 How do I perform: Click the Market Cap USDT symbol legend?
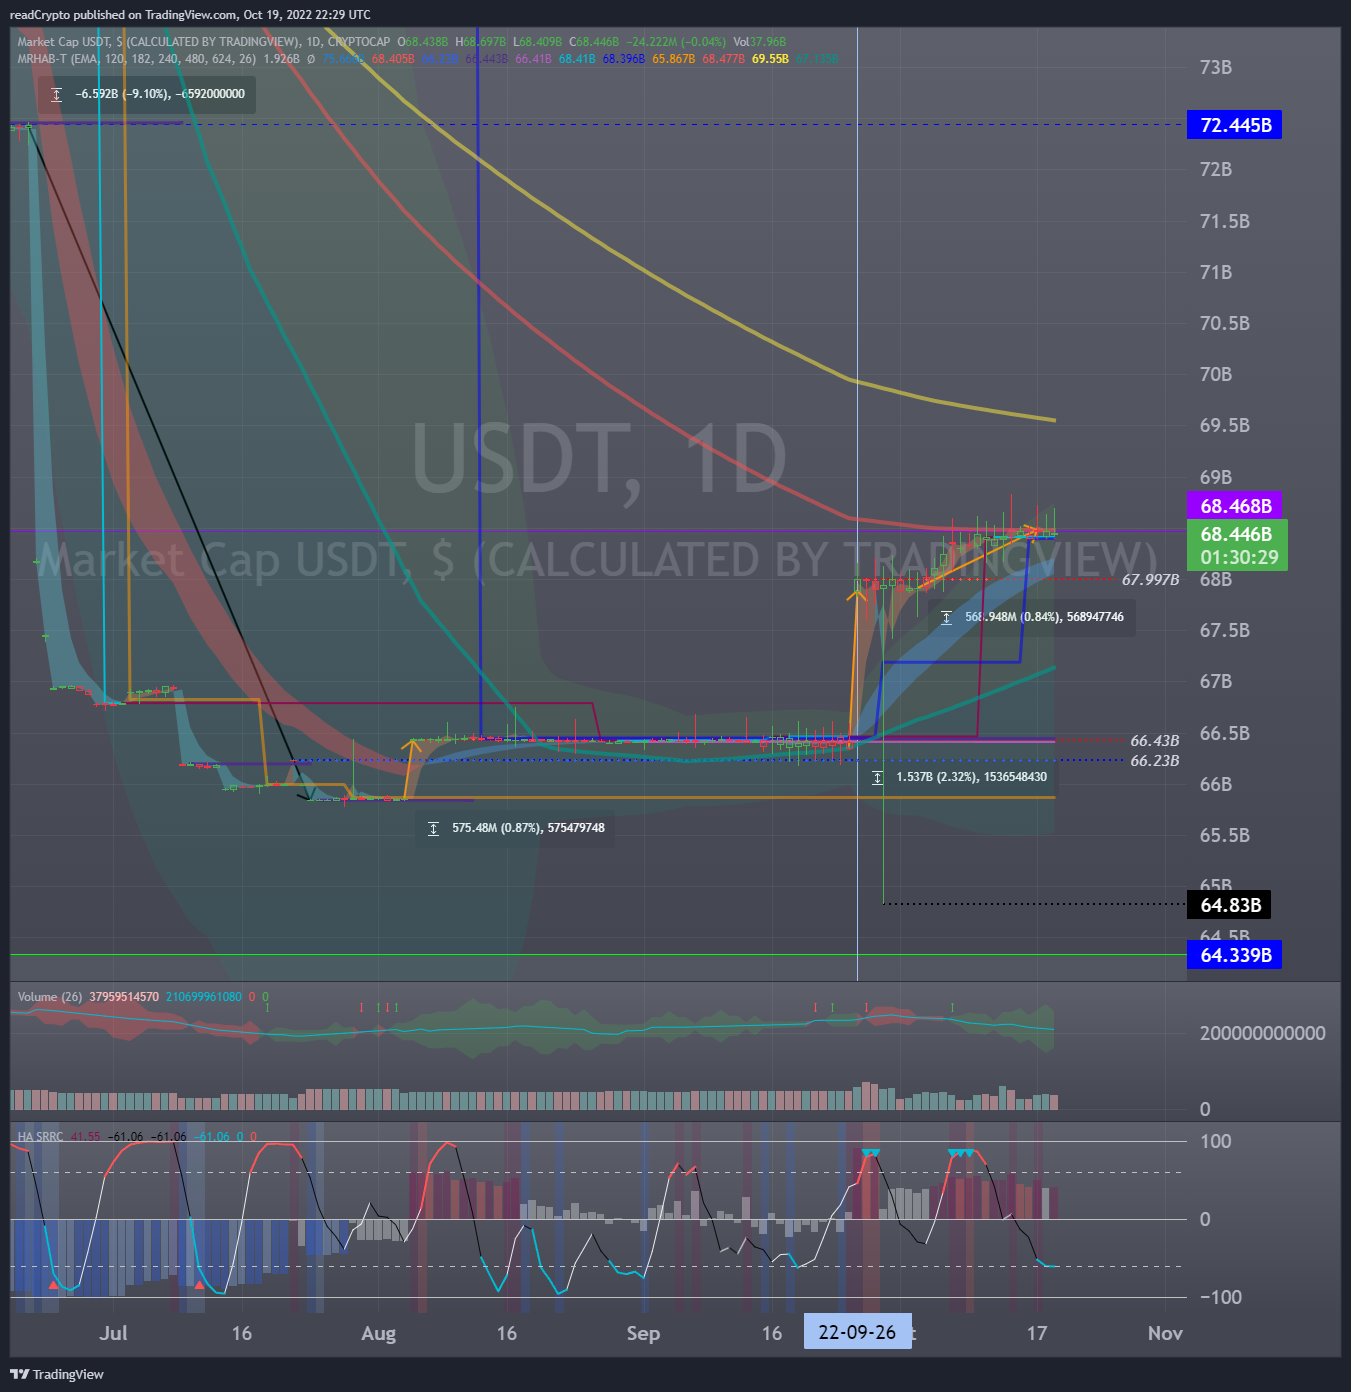pyautogui.click(x=203, y=42)
